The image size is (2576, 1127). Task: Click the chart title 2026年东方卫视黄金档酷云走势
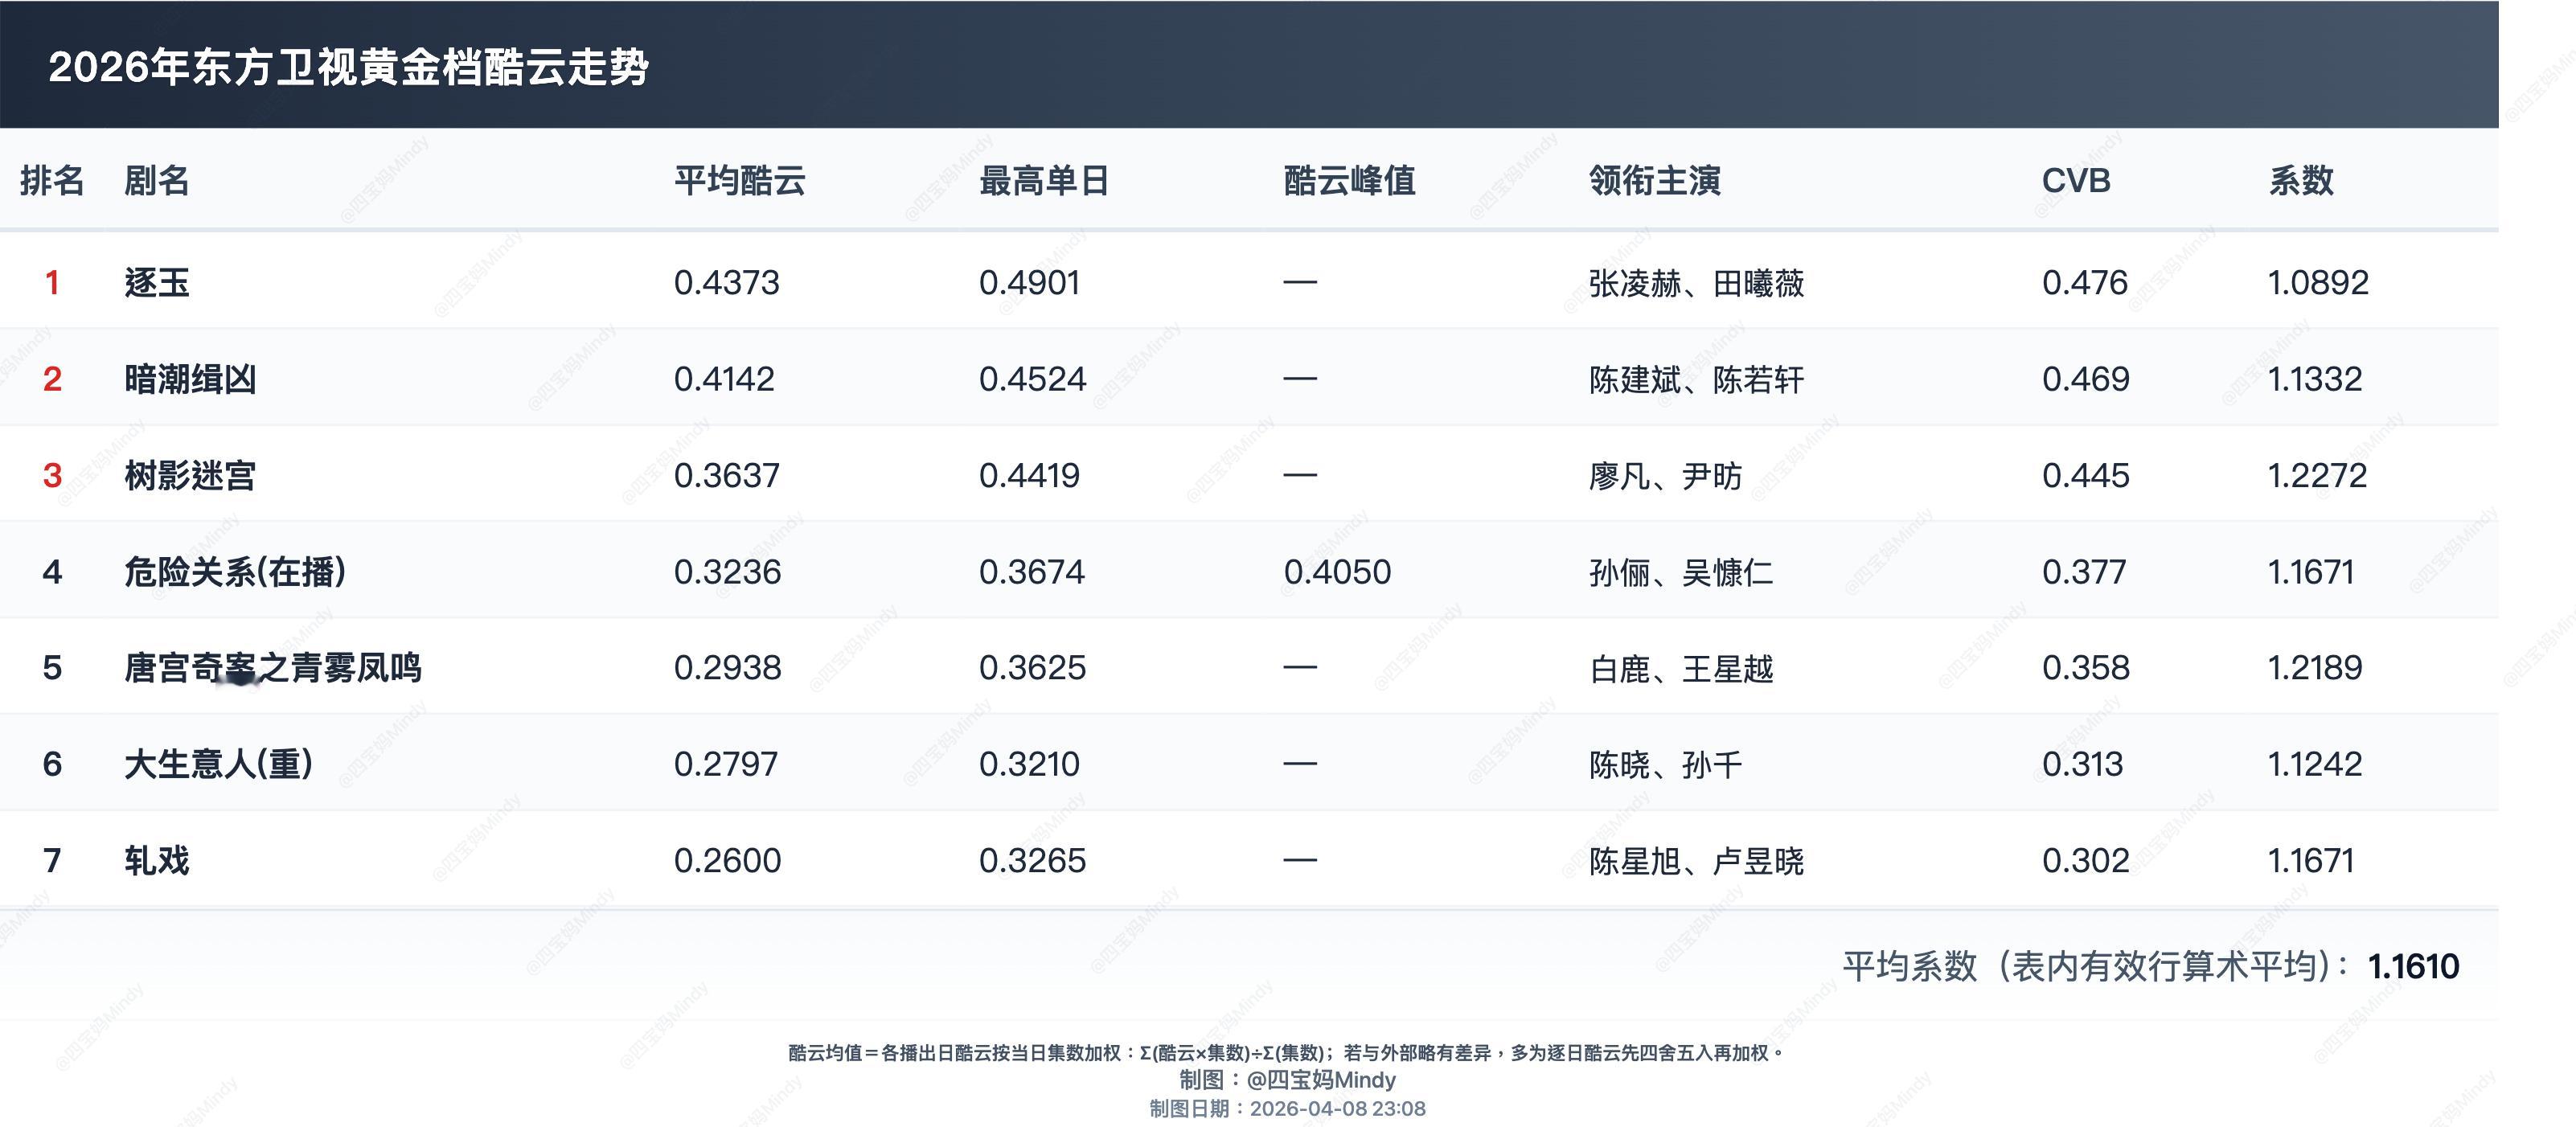click(x=348, y=67)
